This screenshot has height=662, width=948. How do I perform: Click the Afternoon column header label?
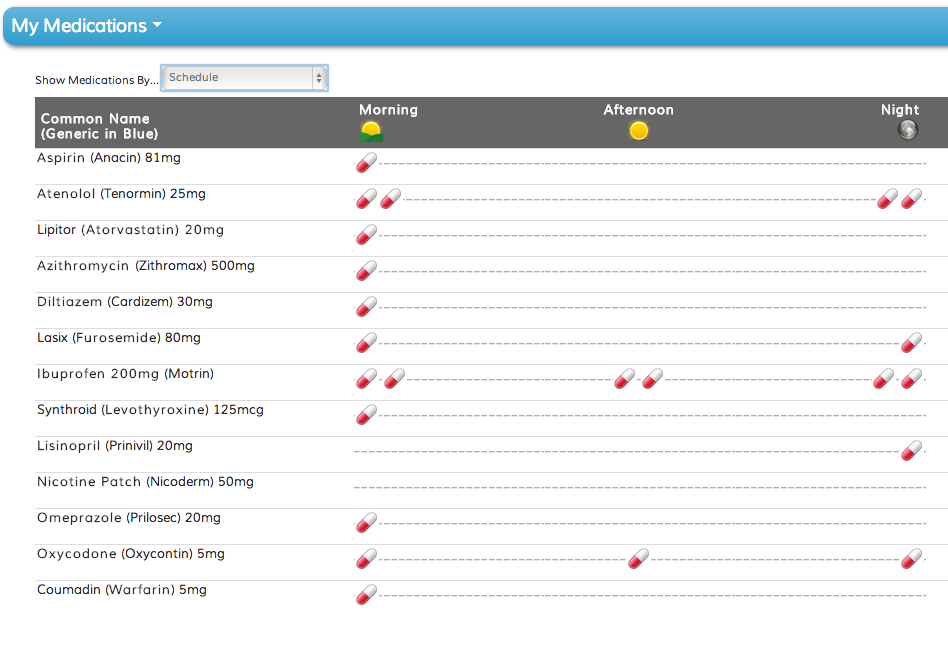point(638,109)
